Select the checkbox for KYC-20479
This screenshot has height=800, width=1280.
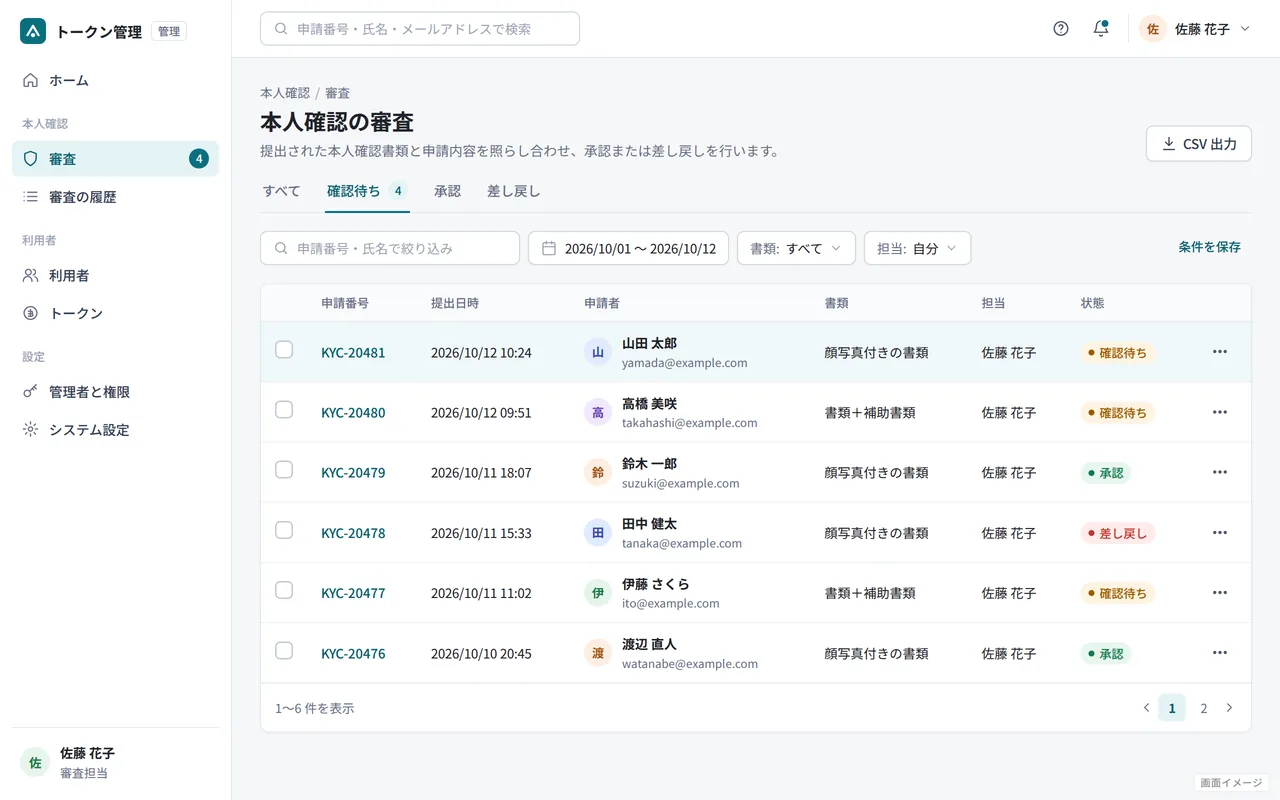[284, 470]
